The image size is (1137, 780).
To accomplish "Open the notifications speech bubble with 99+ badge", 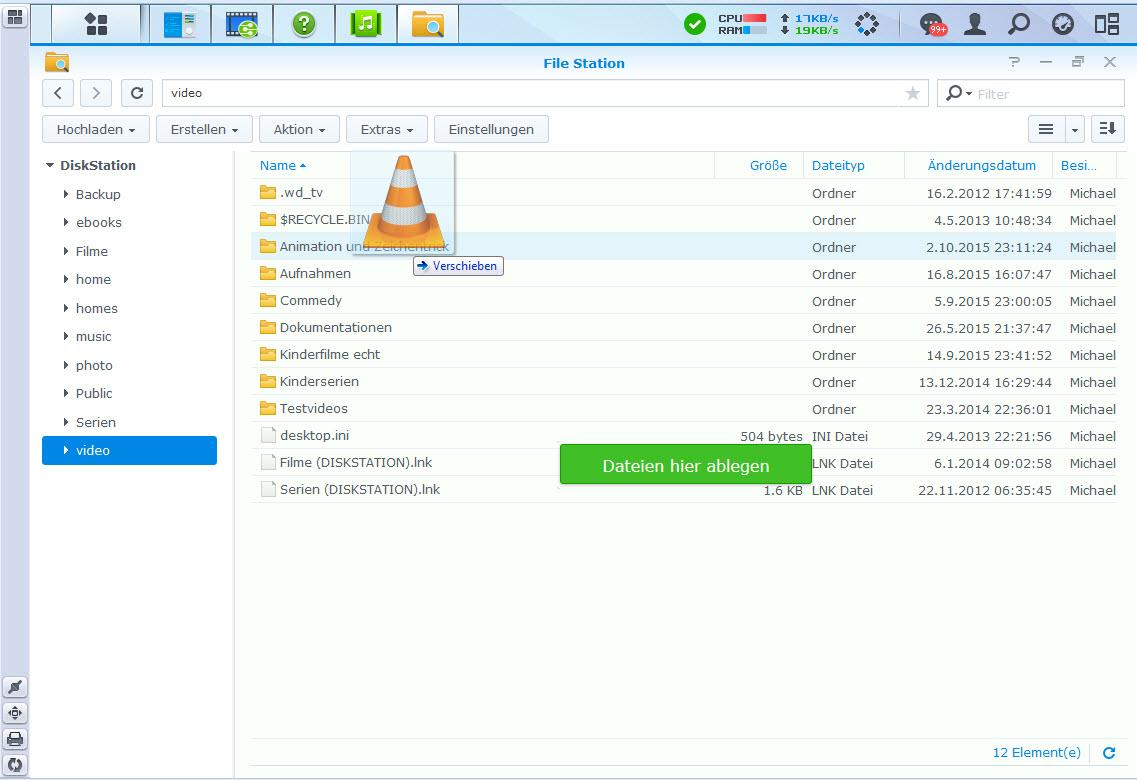I will (x=931, y=24).
